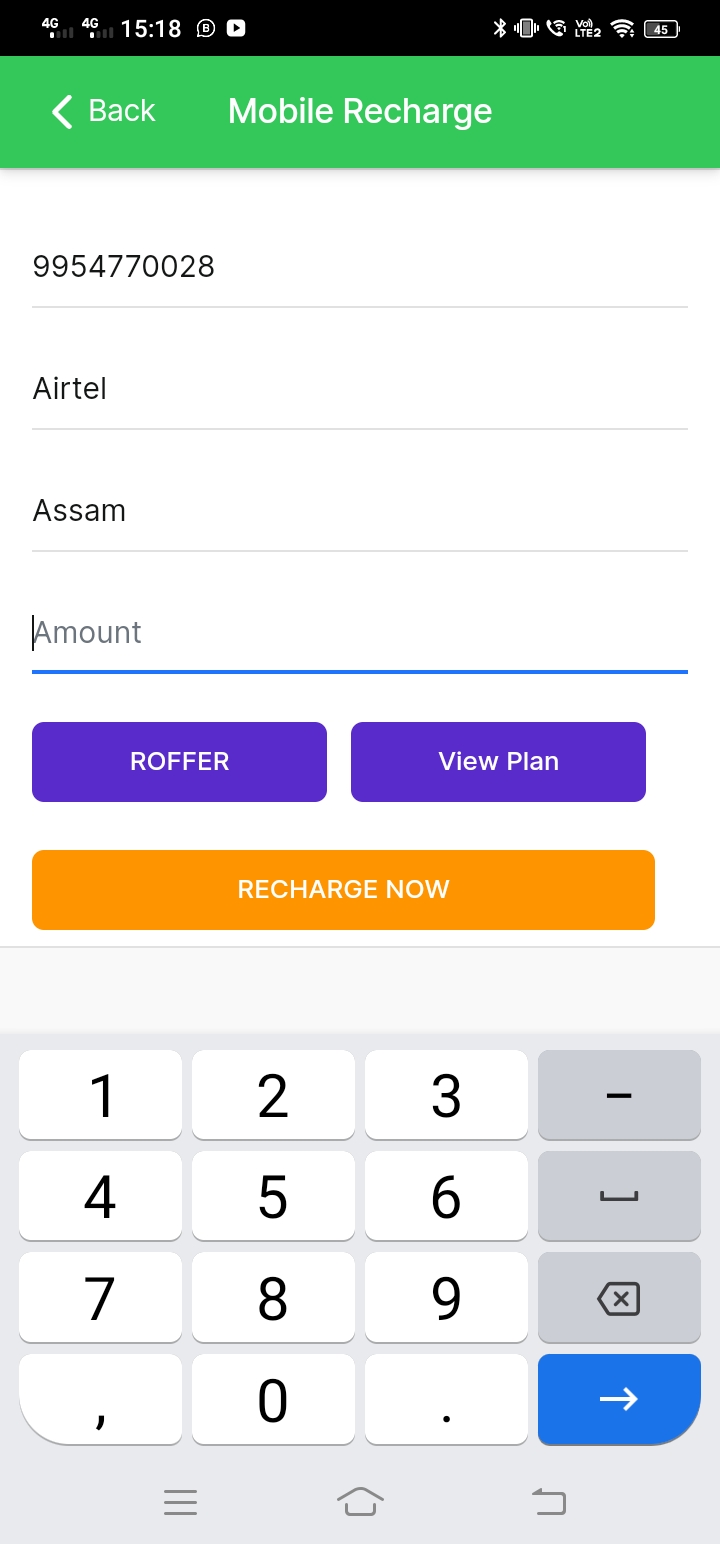Tap the space bar key icon
720x1544 pixels.
tap(619, 1196)
